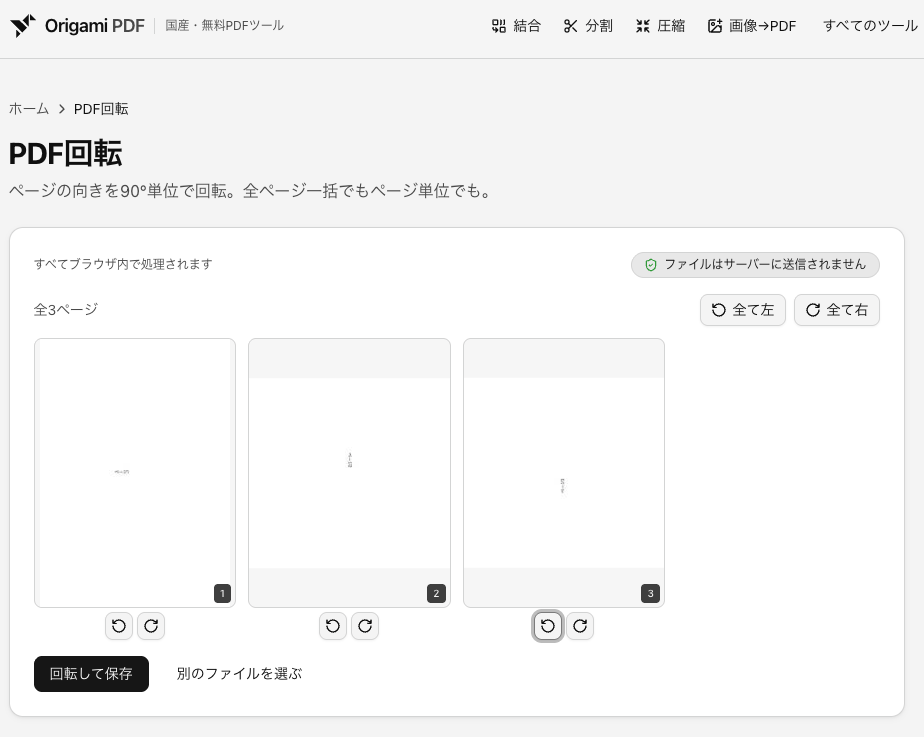Click 回転して保存 button
The height and width of the screenshot is (737, 924).
coord(91,674)
